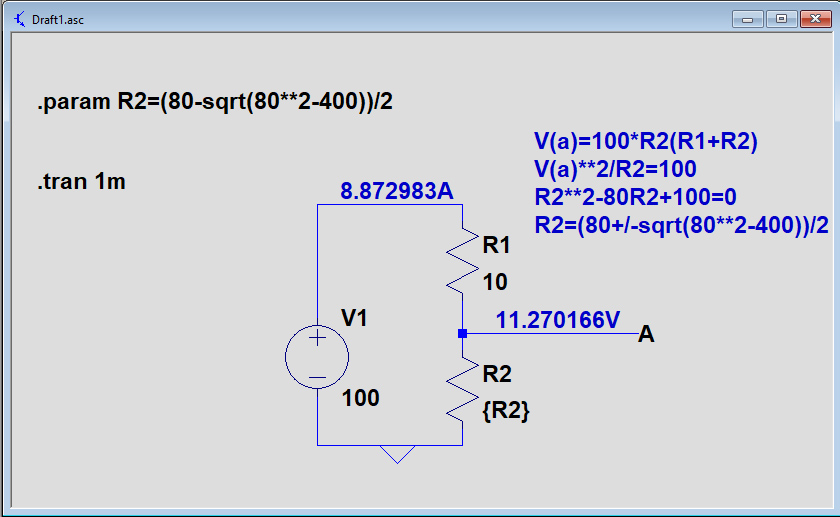Close the Draft1.asc schematic window
Screen dimensions: 840x517
pyautogui.click(x=815, y=19)
